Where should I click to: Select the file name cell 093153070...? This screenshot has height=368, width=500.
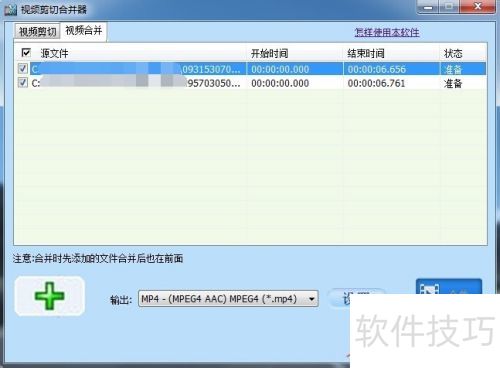[x=138, y=69]
